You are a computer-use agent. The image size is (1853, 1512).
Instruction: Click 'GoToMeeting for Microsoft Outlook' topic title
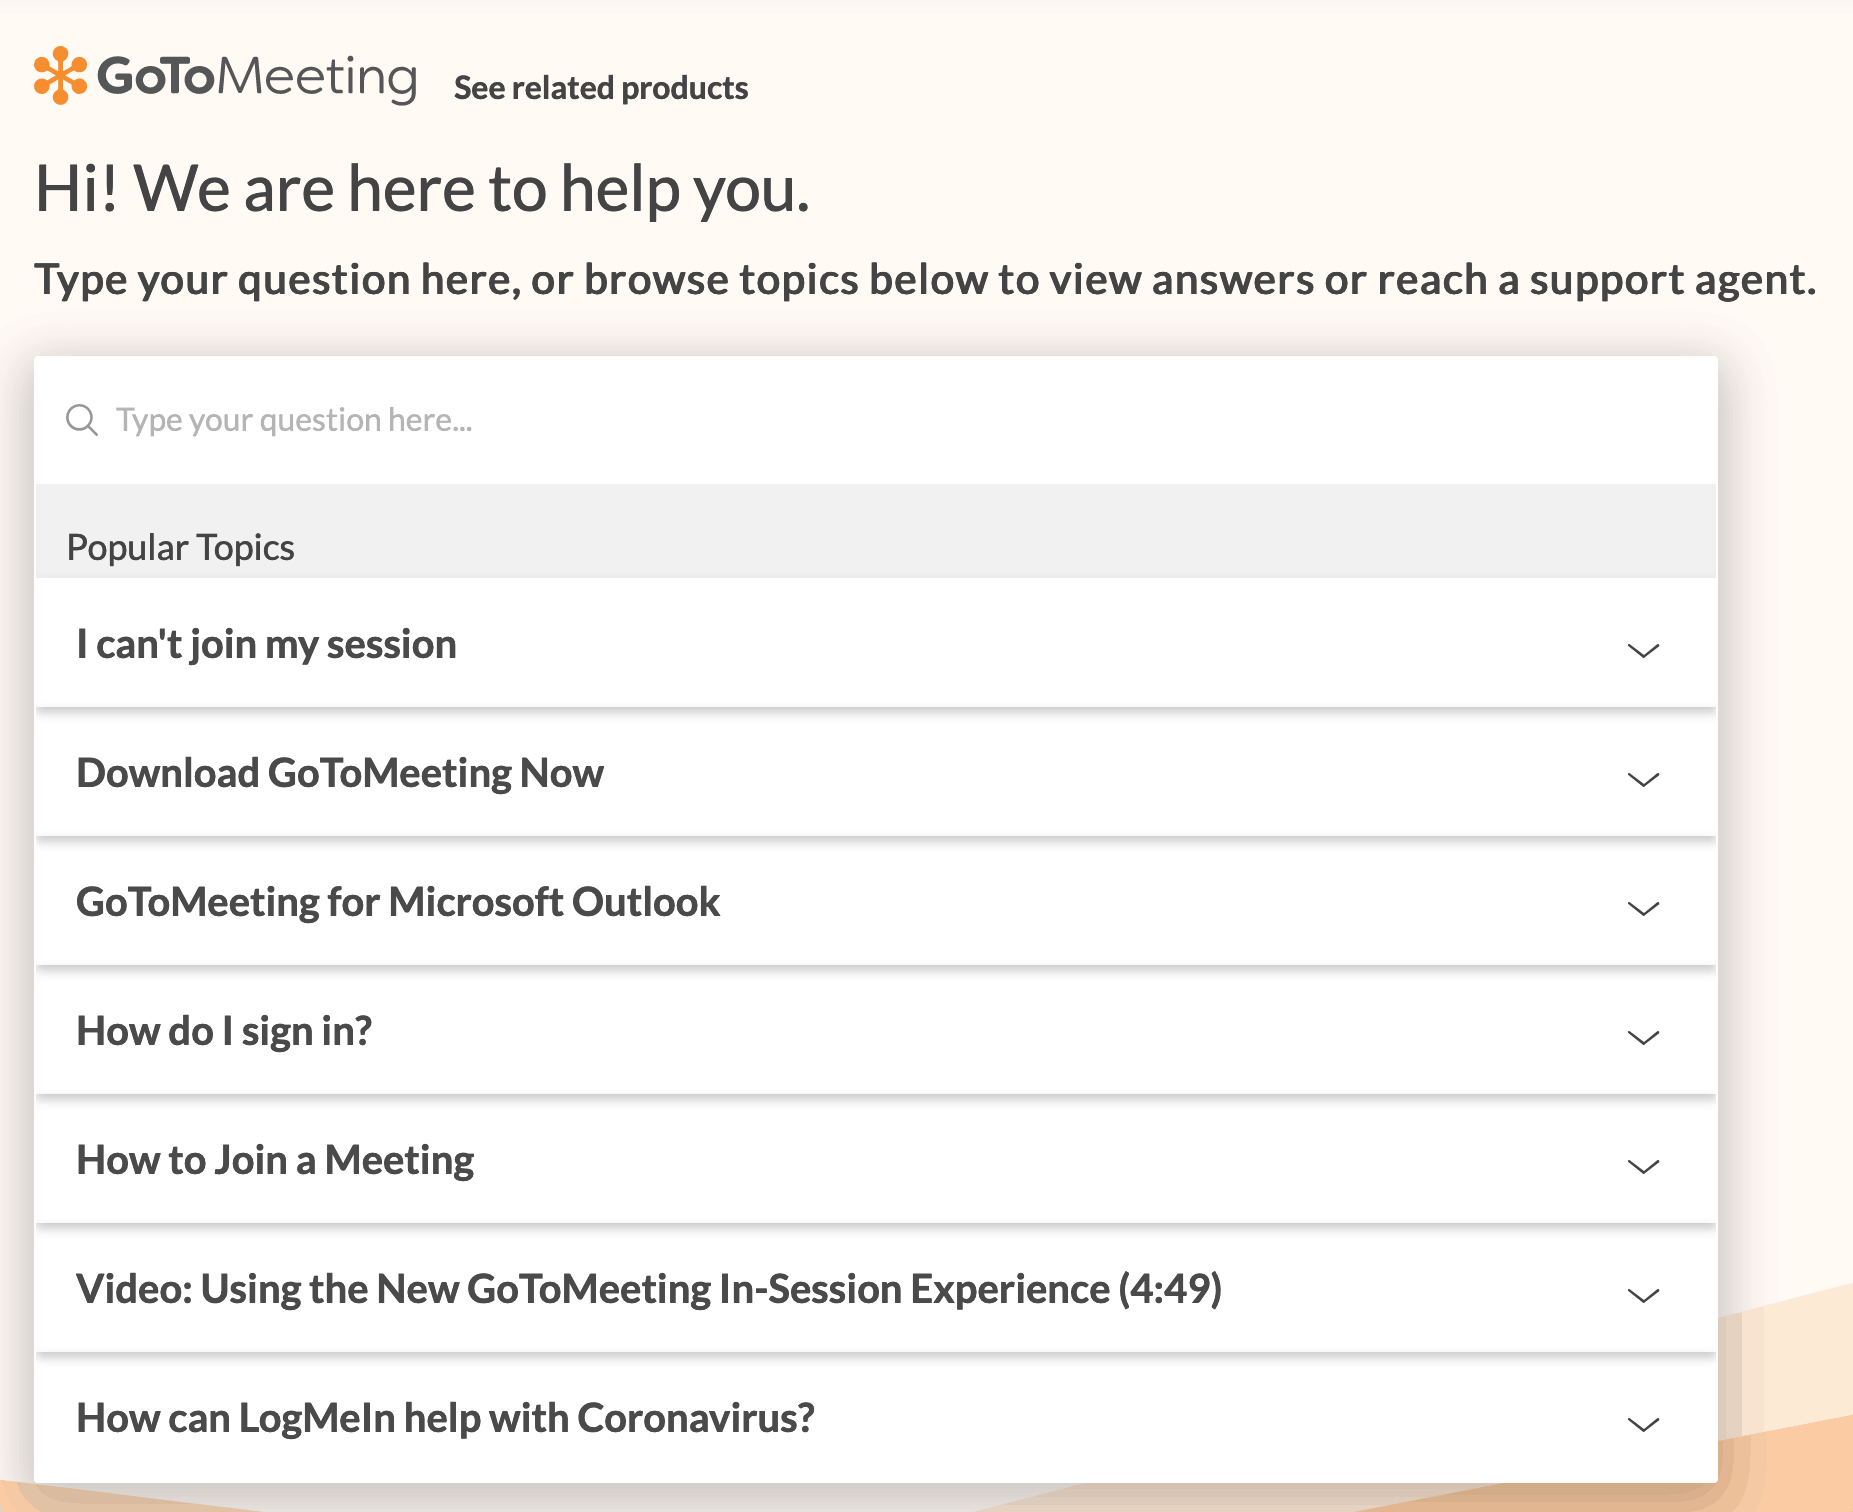click(x=397, y=902)
